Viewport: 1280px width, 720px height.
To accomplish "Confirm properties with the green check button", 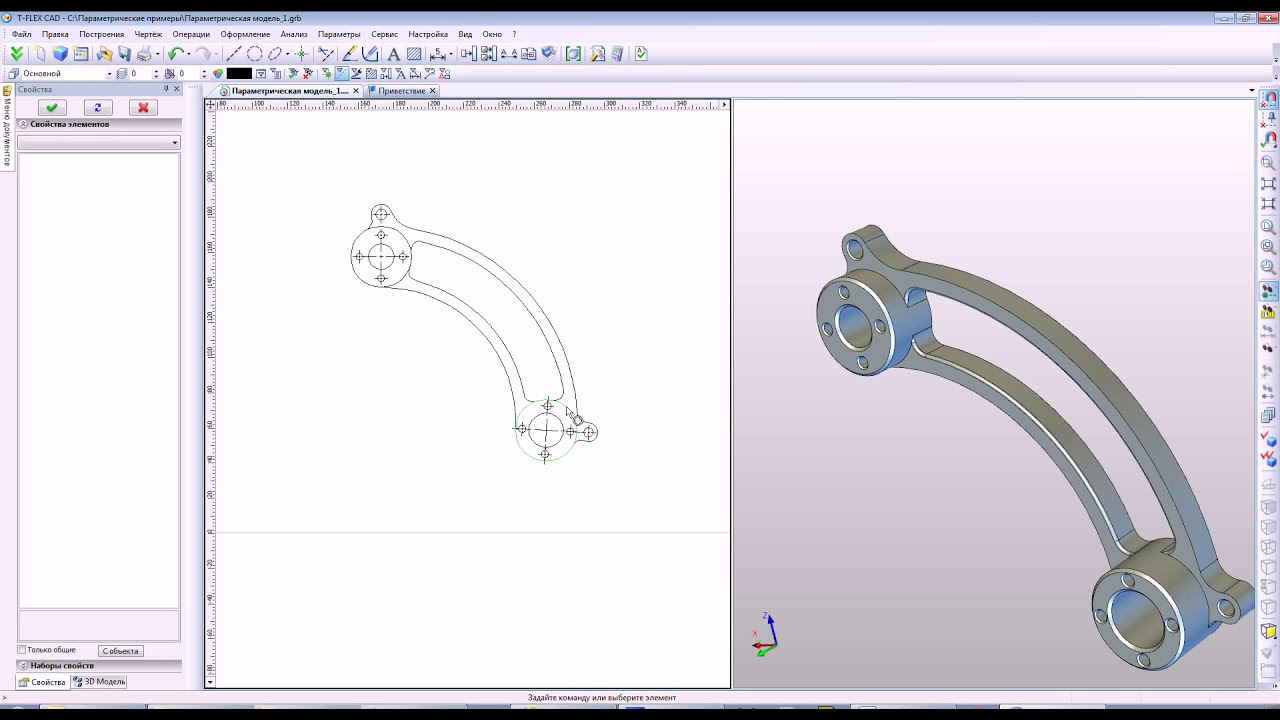I will pos(52,108).
